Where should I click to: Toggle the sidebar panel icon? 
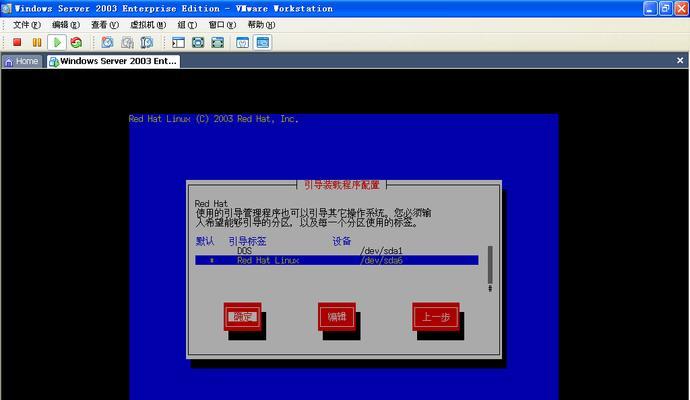pos(178,42)
